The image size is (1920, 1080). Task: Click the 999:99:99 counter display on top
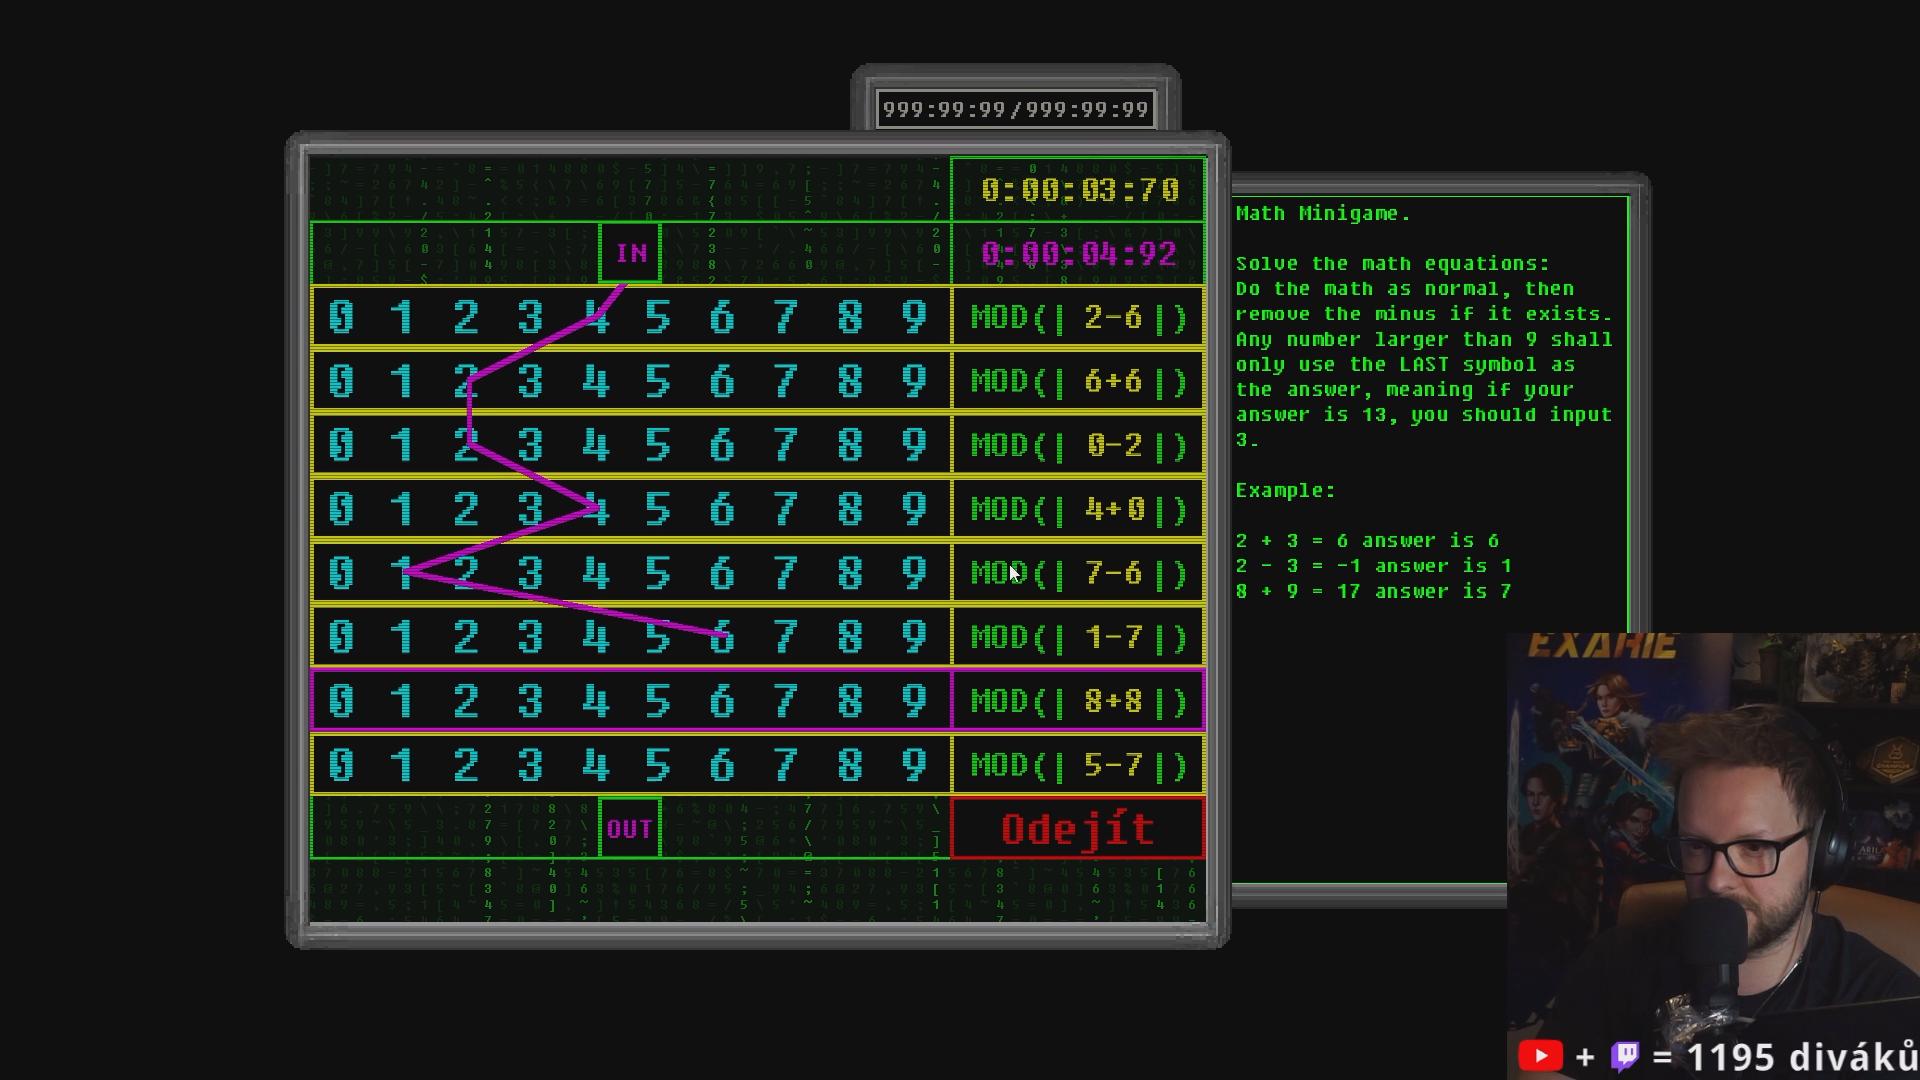tap(1016, 109)
